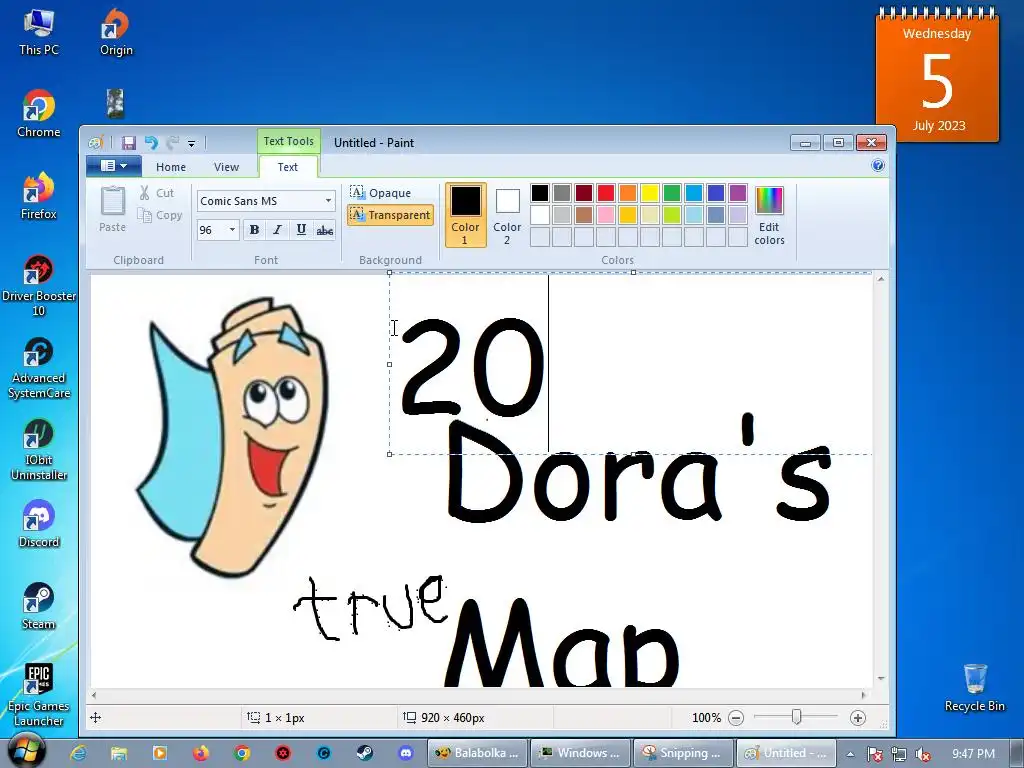Screen dimensions: 1024x768
Task: Open the Epic Games Launcher shortcut
Action: [39, 696]
